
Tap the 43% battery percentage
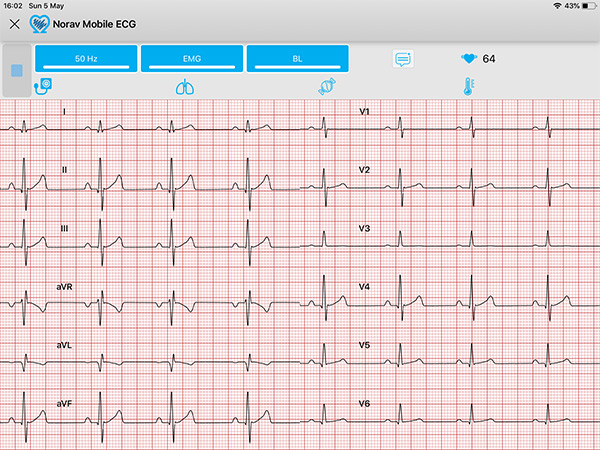pyautogui.click(x=572, y=6)
